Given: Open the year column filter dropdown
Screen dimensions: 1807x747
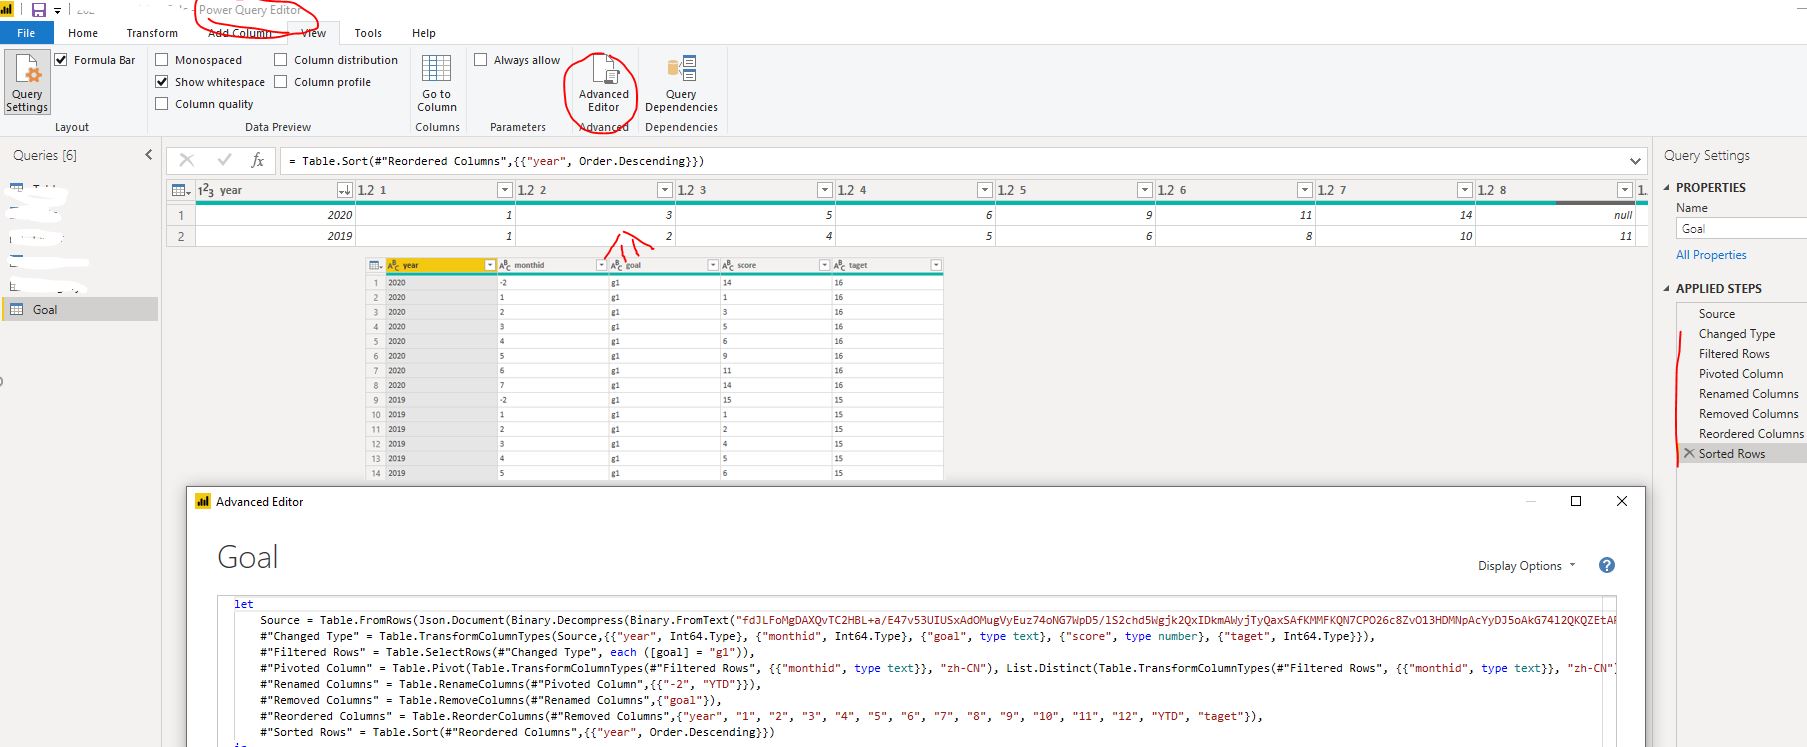Looking at the screenshot, I should pos(345,190).
